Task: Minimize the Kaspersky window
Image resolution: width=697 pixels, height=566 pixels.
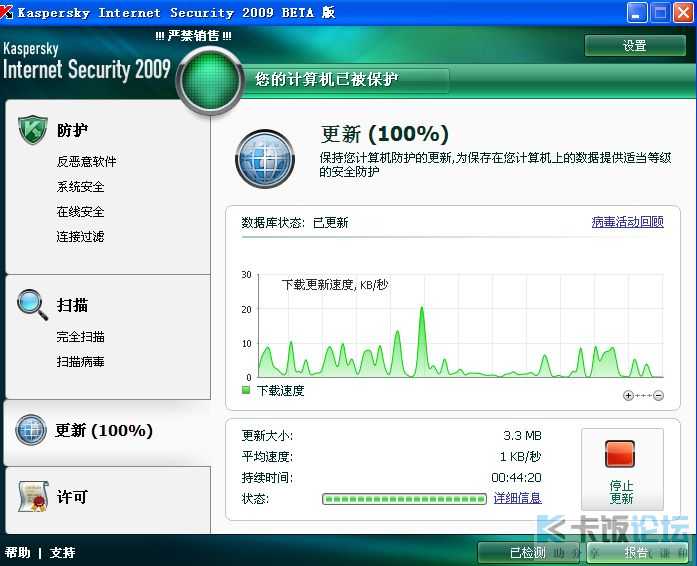Action: 637,12
